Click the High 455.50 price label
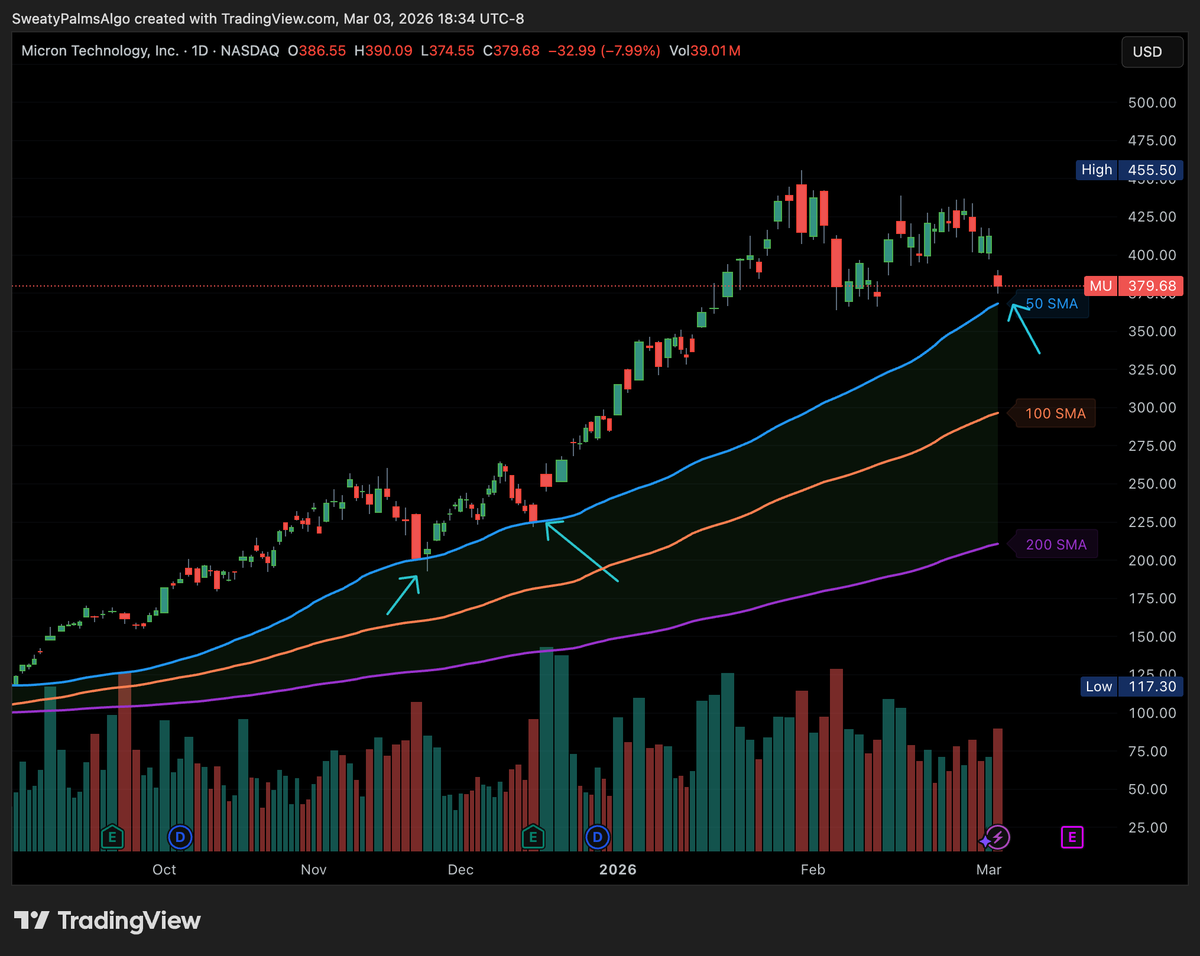1200x956 pixels. [1129, 170]
